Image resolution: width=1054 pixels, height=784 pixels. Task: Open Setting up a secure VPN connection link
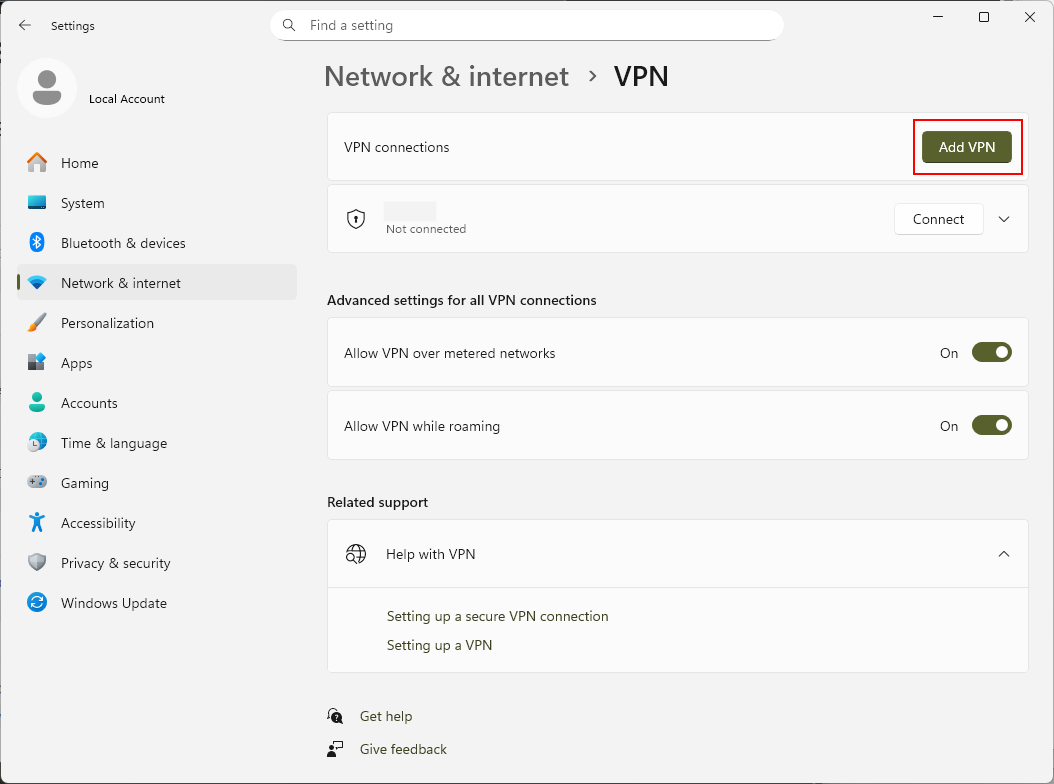497,616
